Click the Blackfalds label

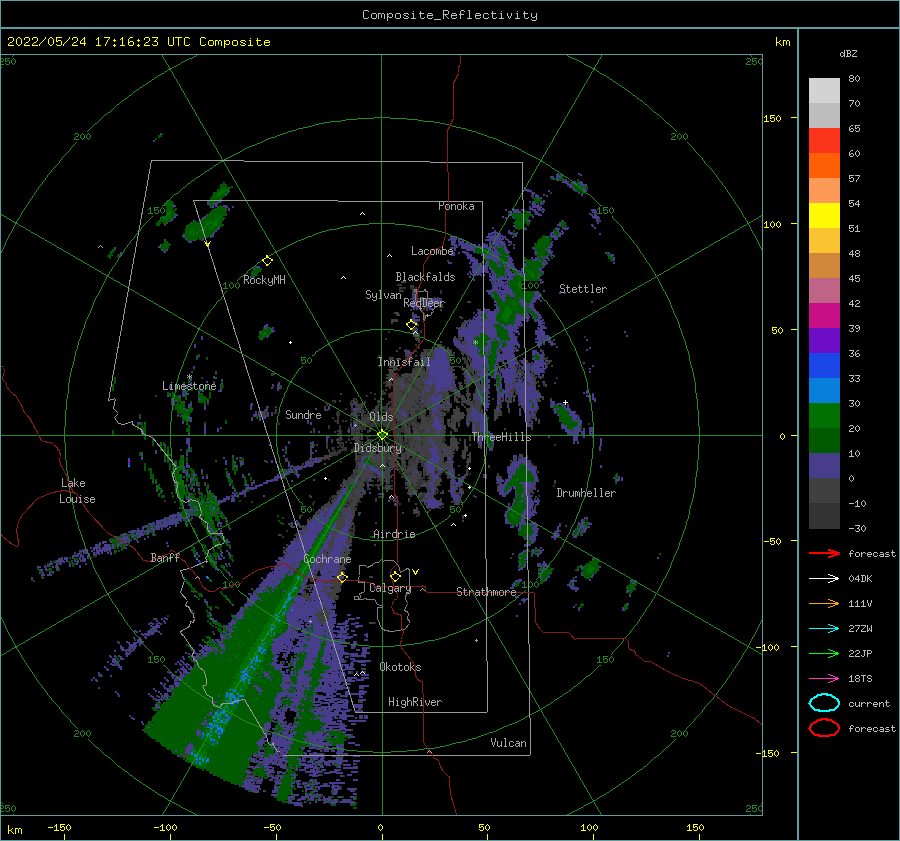pos(425,277)
